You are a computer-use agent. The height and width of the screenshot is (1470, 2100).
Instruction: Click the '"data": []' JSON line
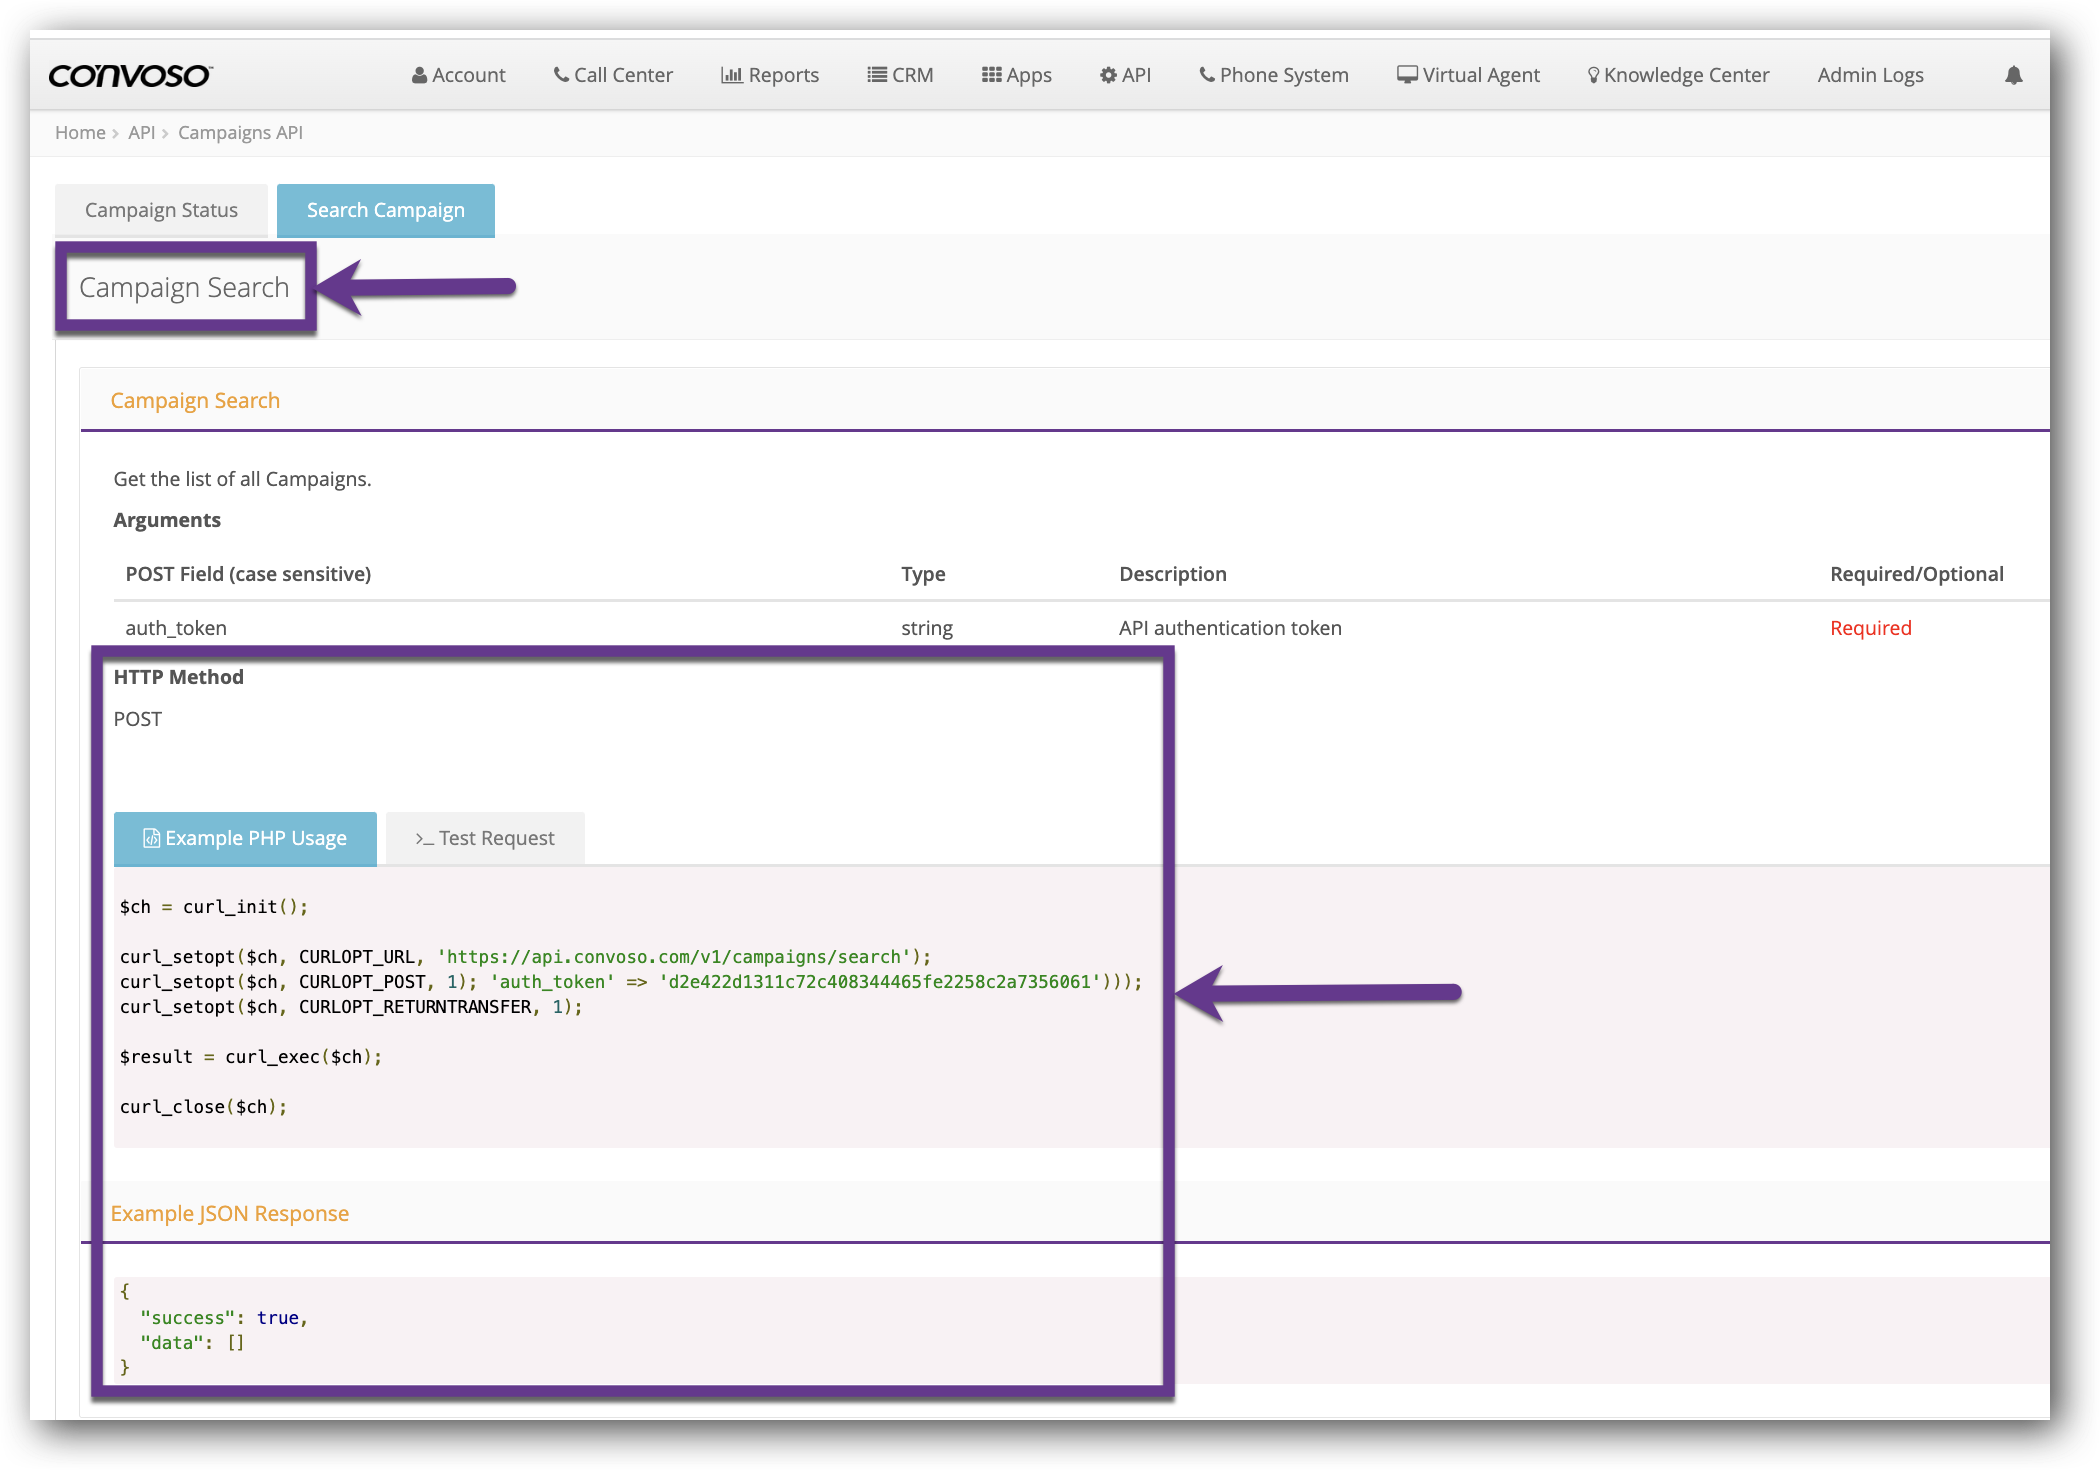[192, 1343]
